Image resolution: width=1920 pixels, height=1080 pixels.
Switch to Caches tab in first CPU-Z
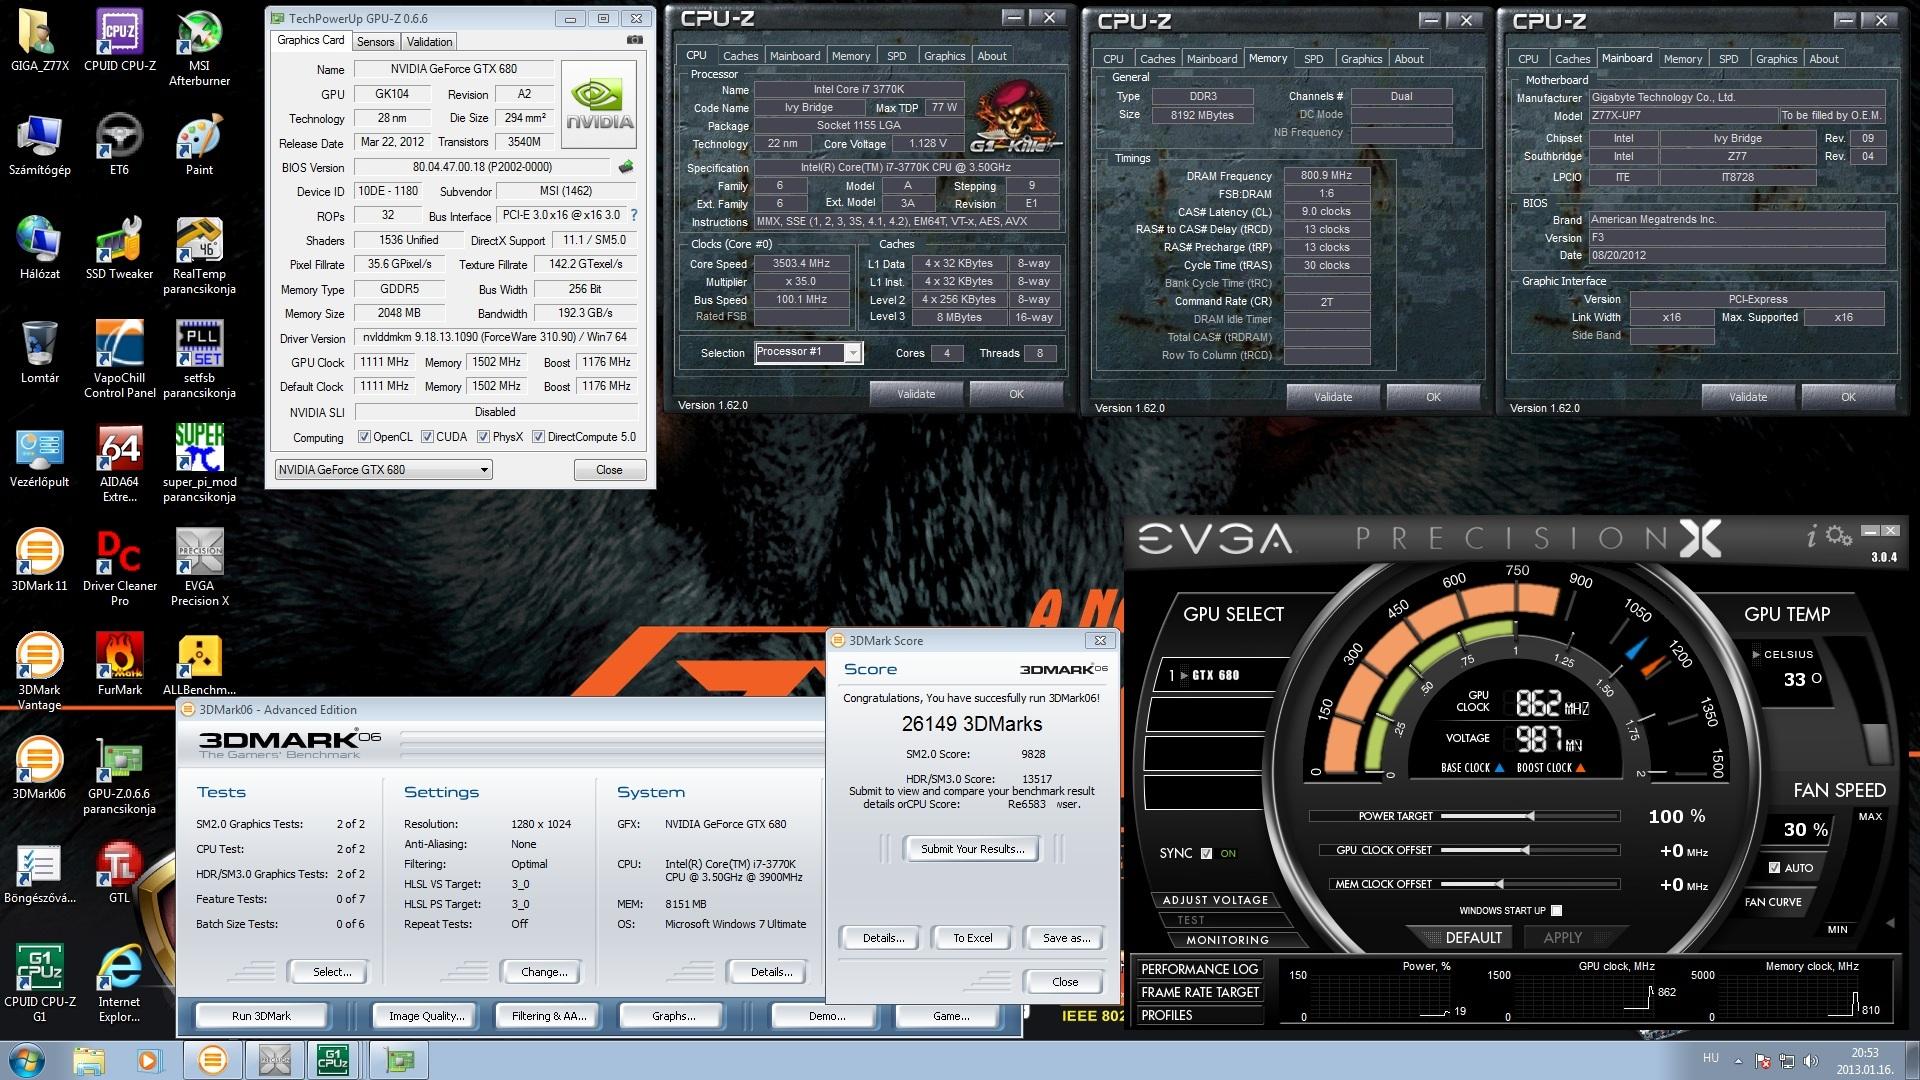(x=740, y=56)
